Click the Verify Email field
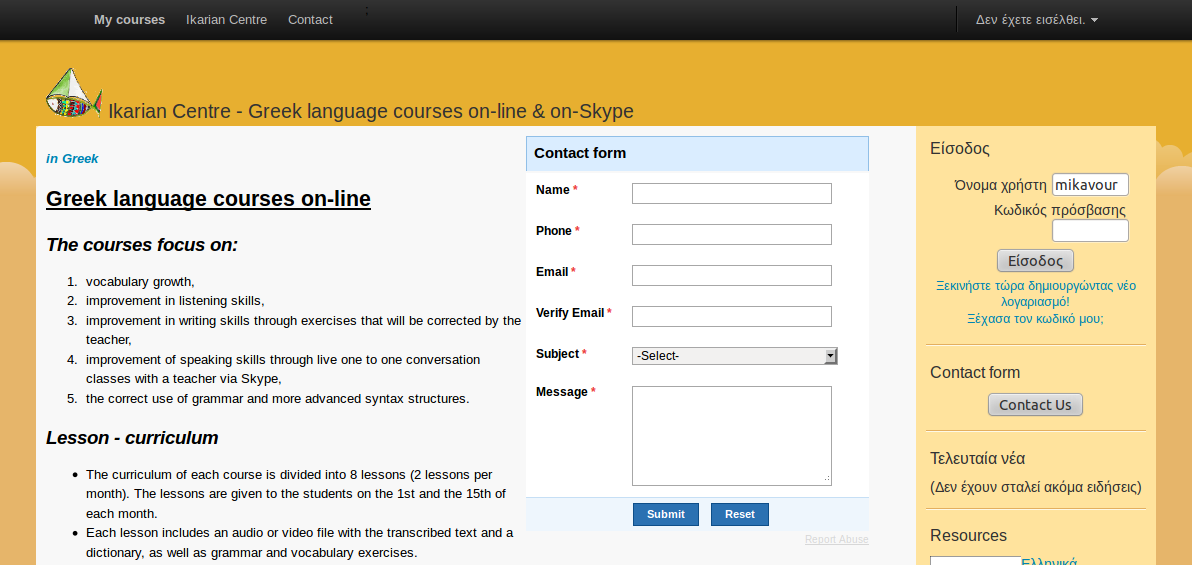 click(731, 317)
